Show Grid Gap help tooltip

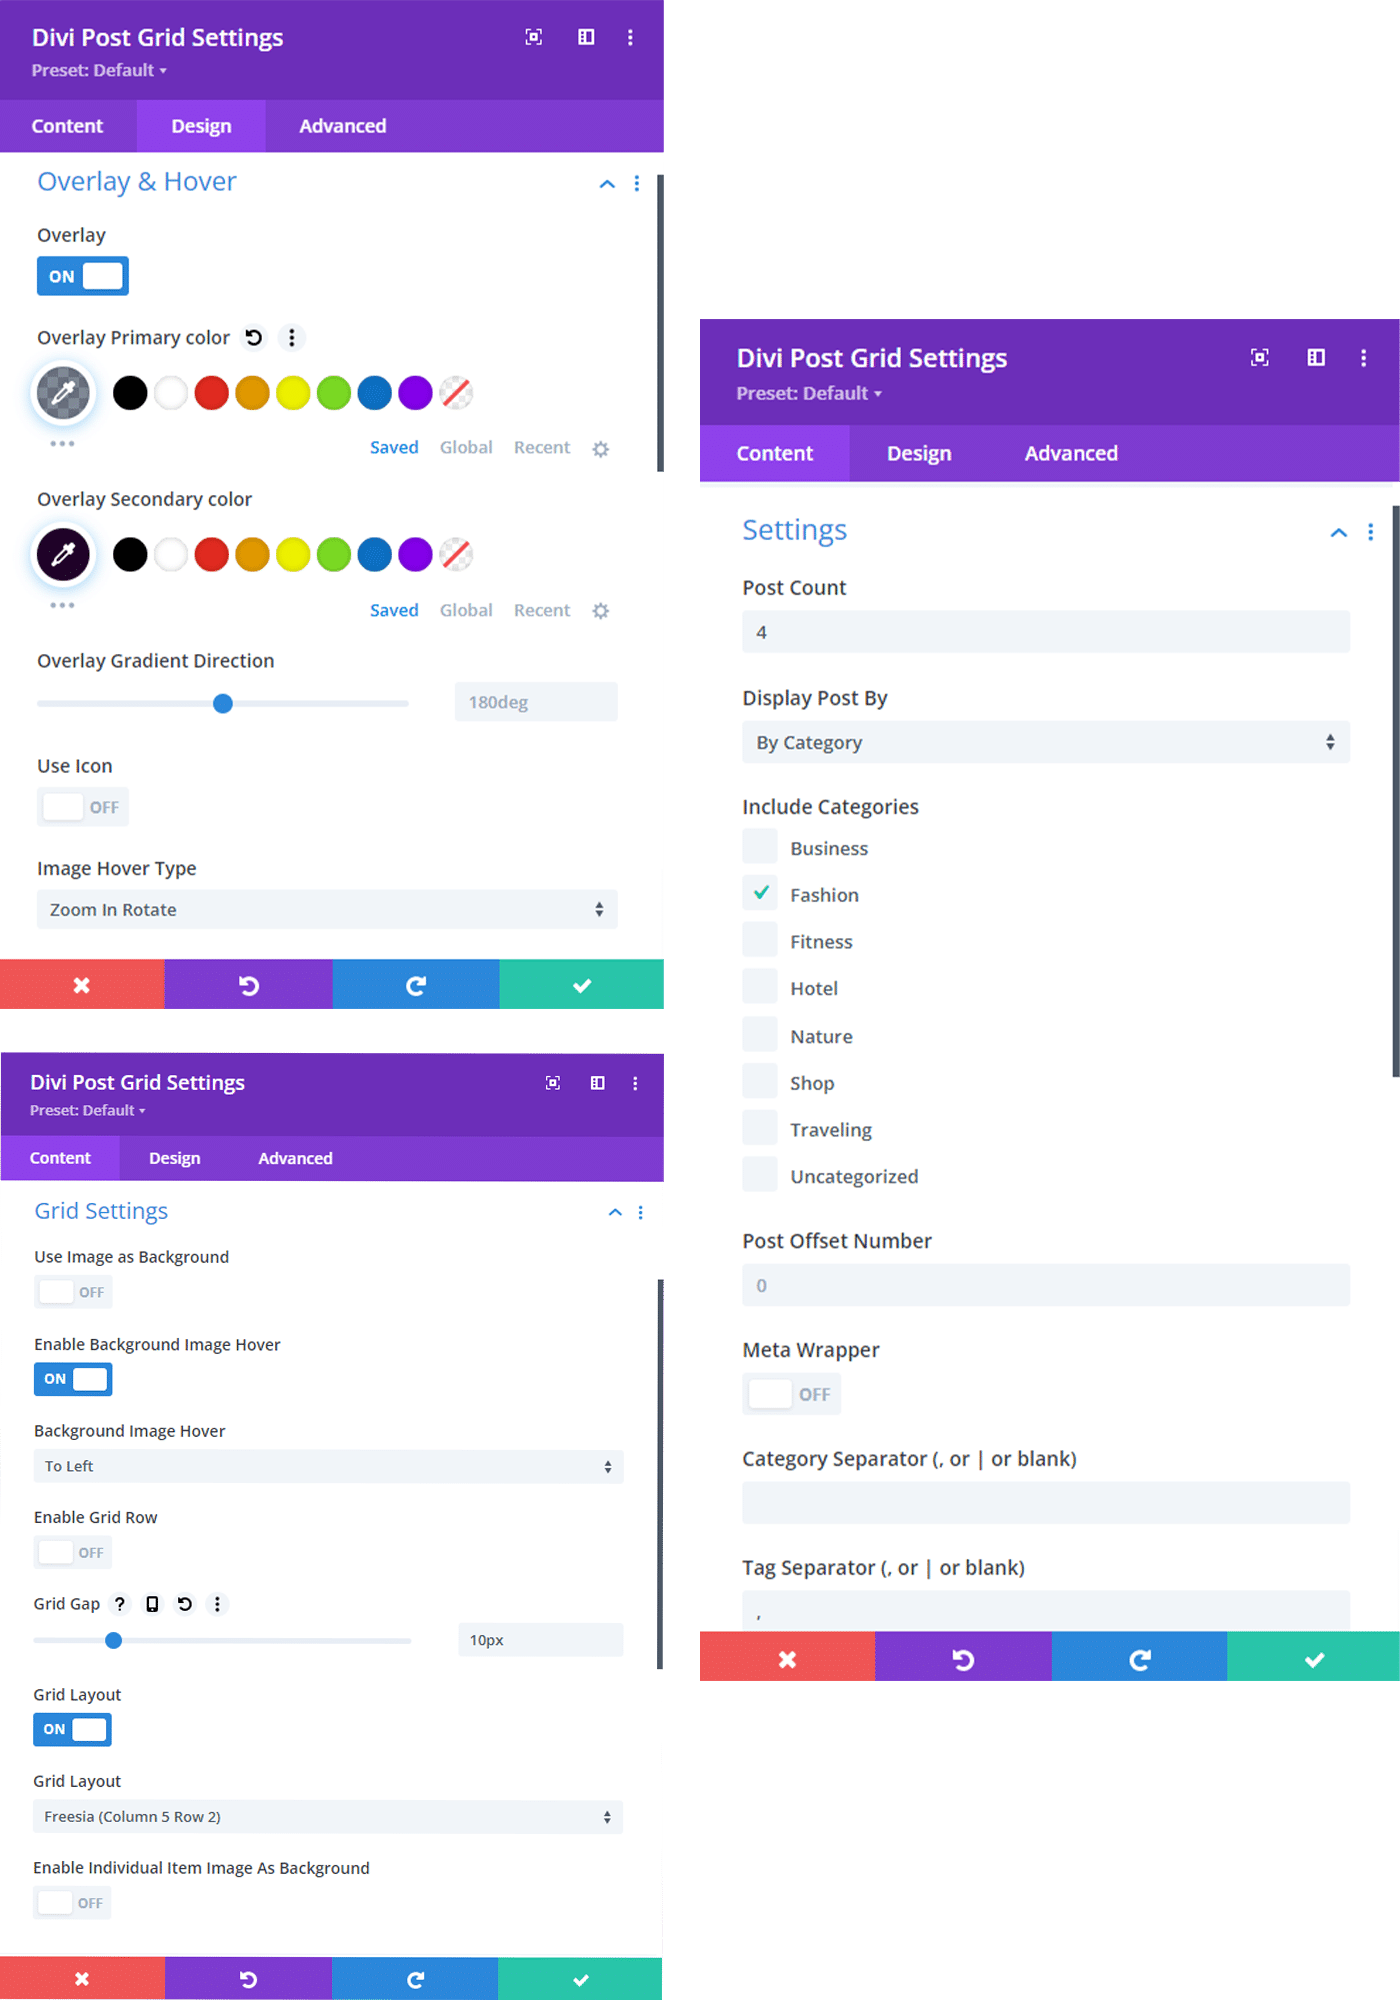coord(120,1604)
